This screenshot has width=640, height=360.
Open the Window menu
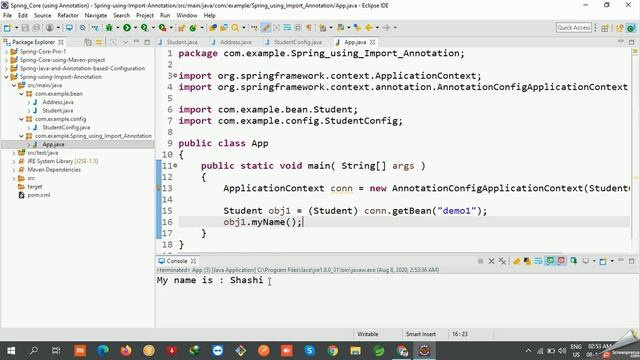pyautogui.click(x=187, y=16)
